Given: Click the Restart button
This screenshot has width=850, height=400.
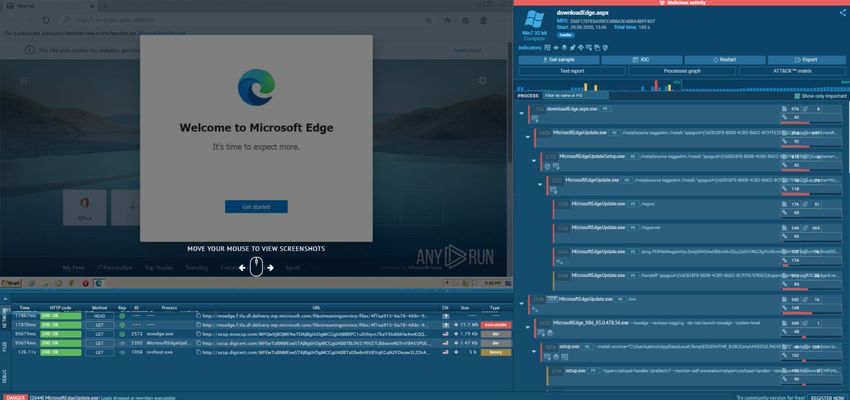Looking at the screenshot, I should click(724, 60).
